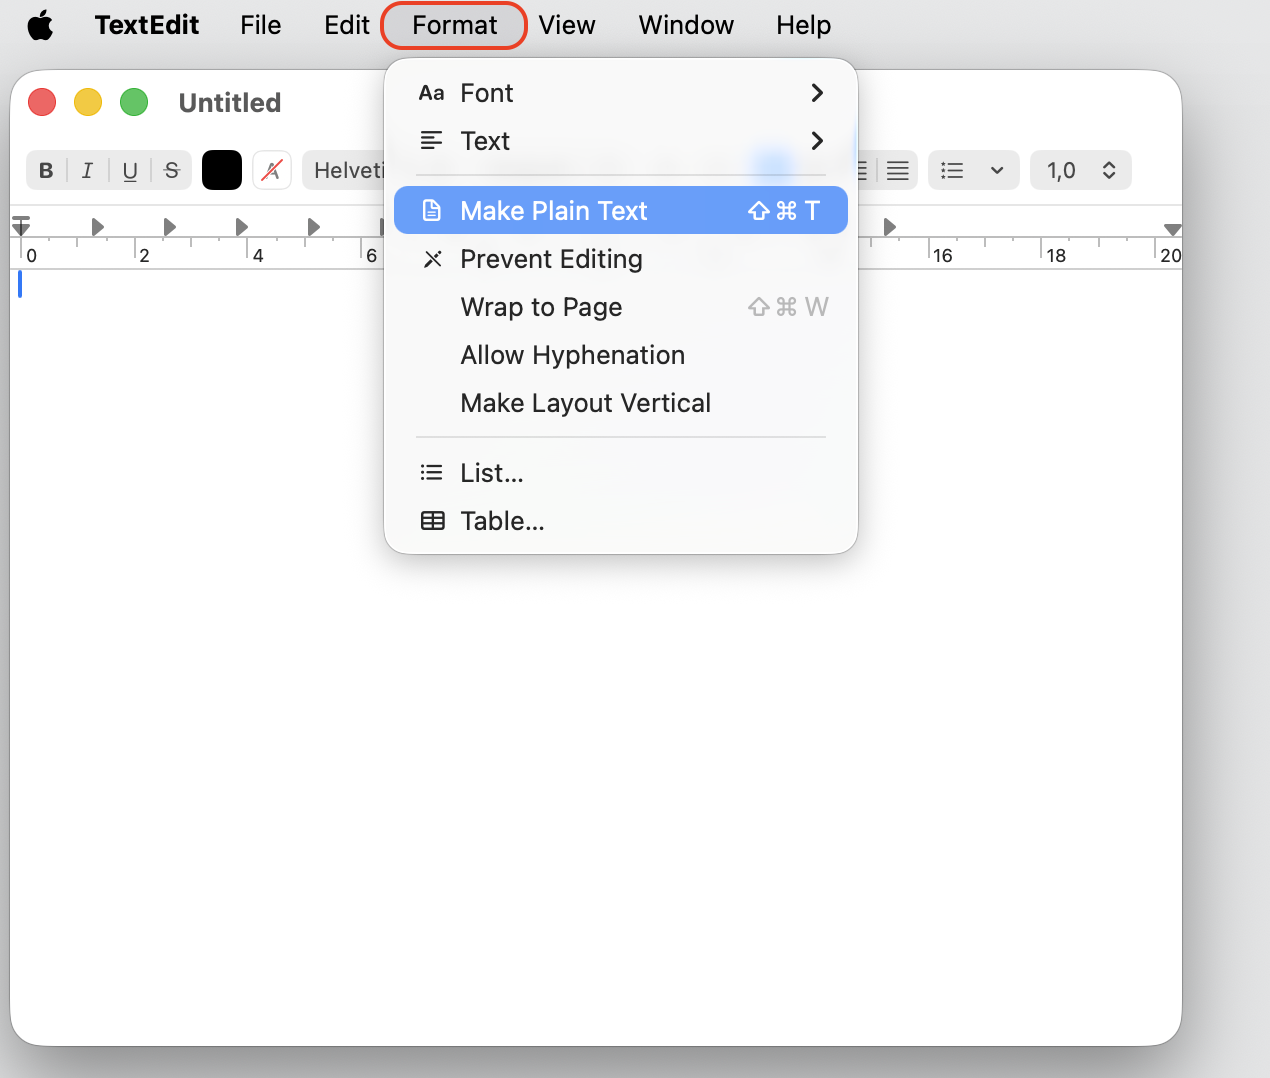Viewport: 1270px width, 1078px height.
Task: Toggle underline formatting button
Action: [130, 170]
